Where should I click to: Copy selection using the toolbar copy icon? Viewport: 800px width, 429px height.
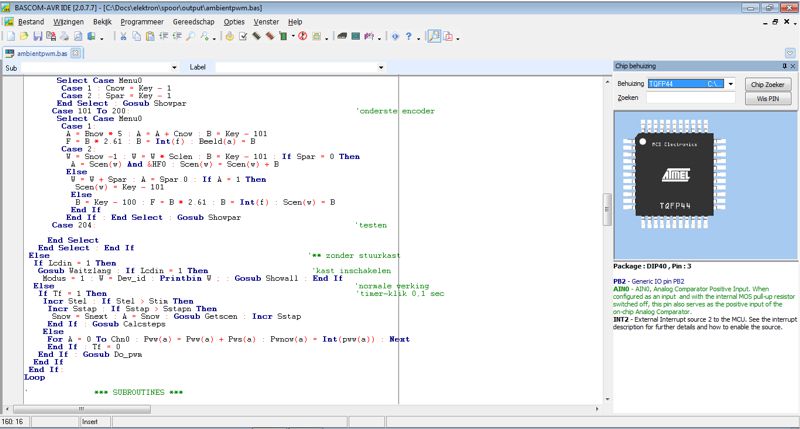136,36
